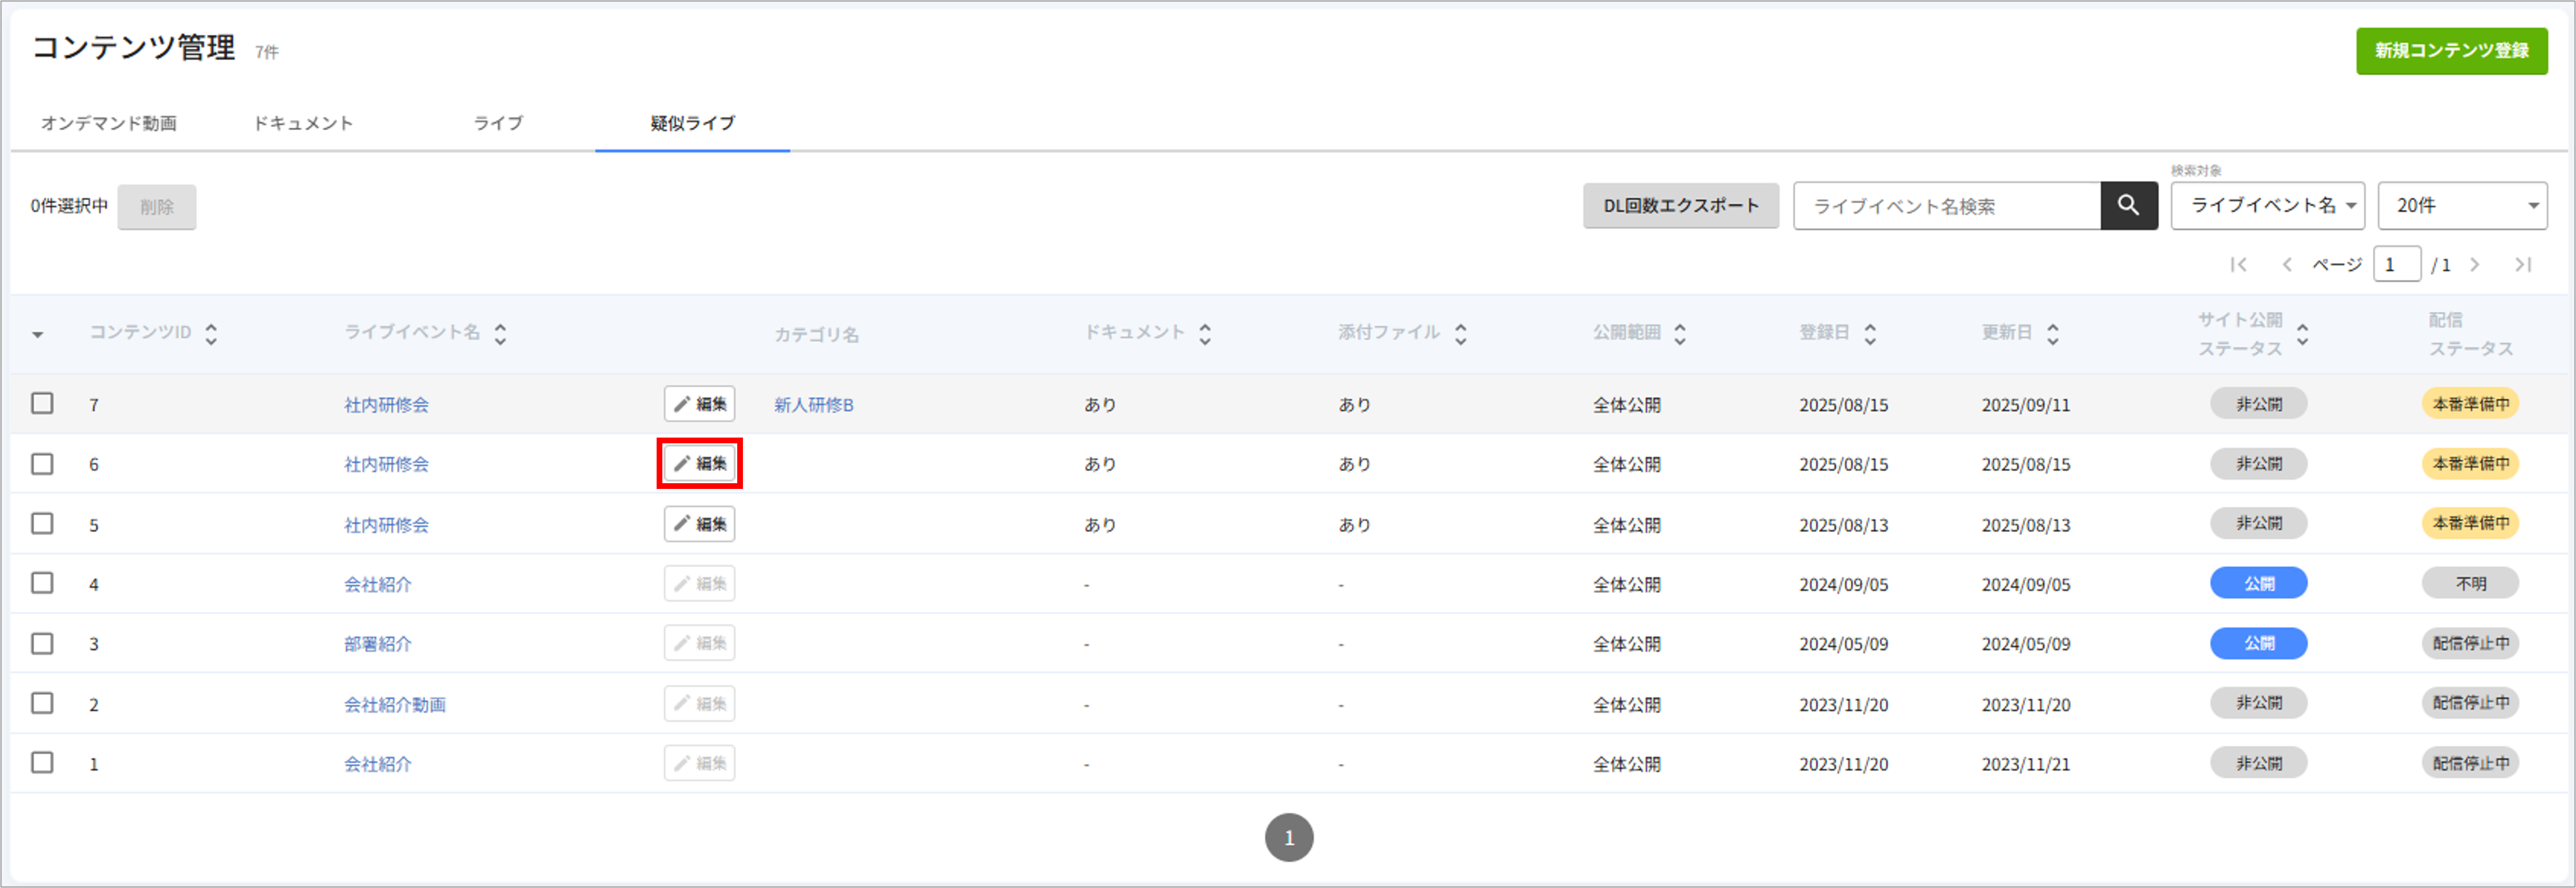The height and width of the screenshot is (888, 2576).
Task: Select checkbox for content ID 7
Action: pyautogui.click(x=42, y=403)
